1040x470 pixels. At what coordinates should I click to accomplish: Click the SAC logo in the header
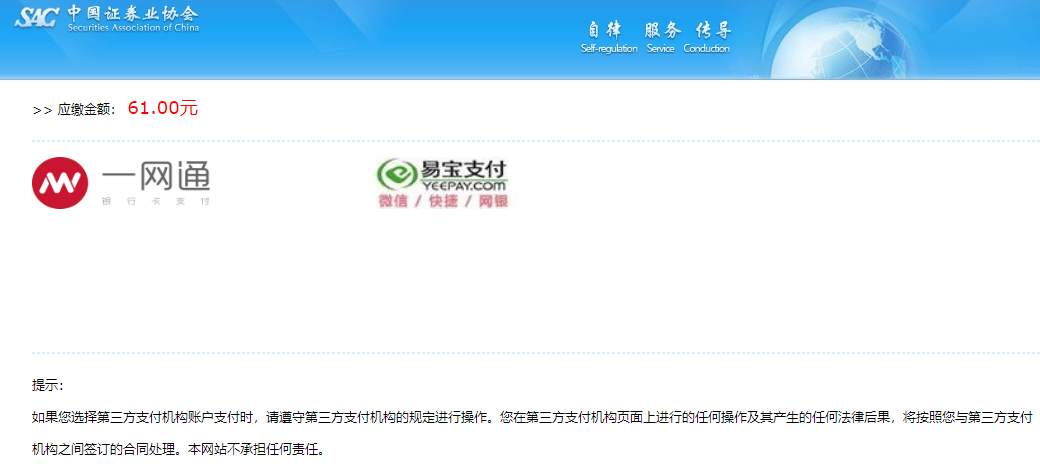[37, 18]
